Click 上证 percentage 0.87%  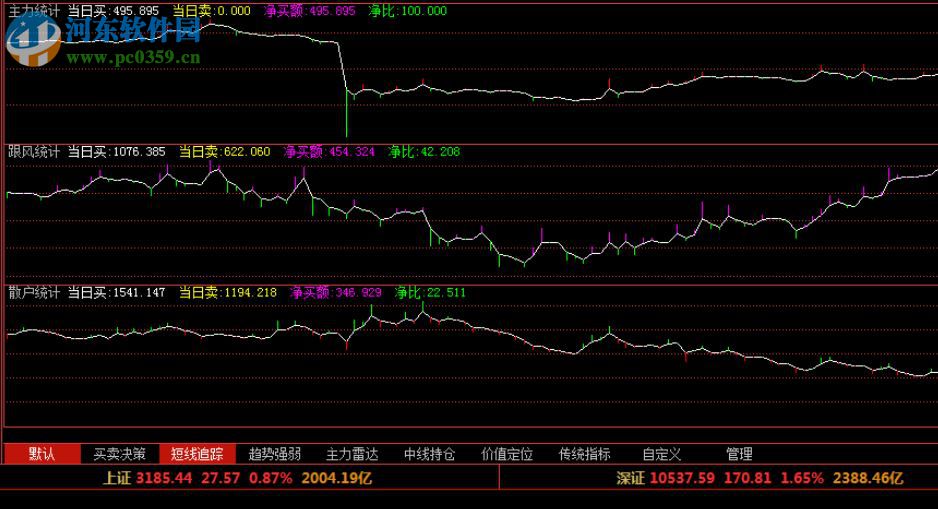tap(270, 478)
